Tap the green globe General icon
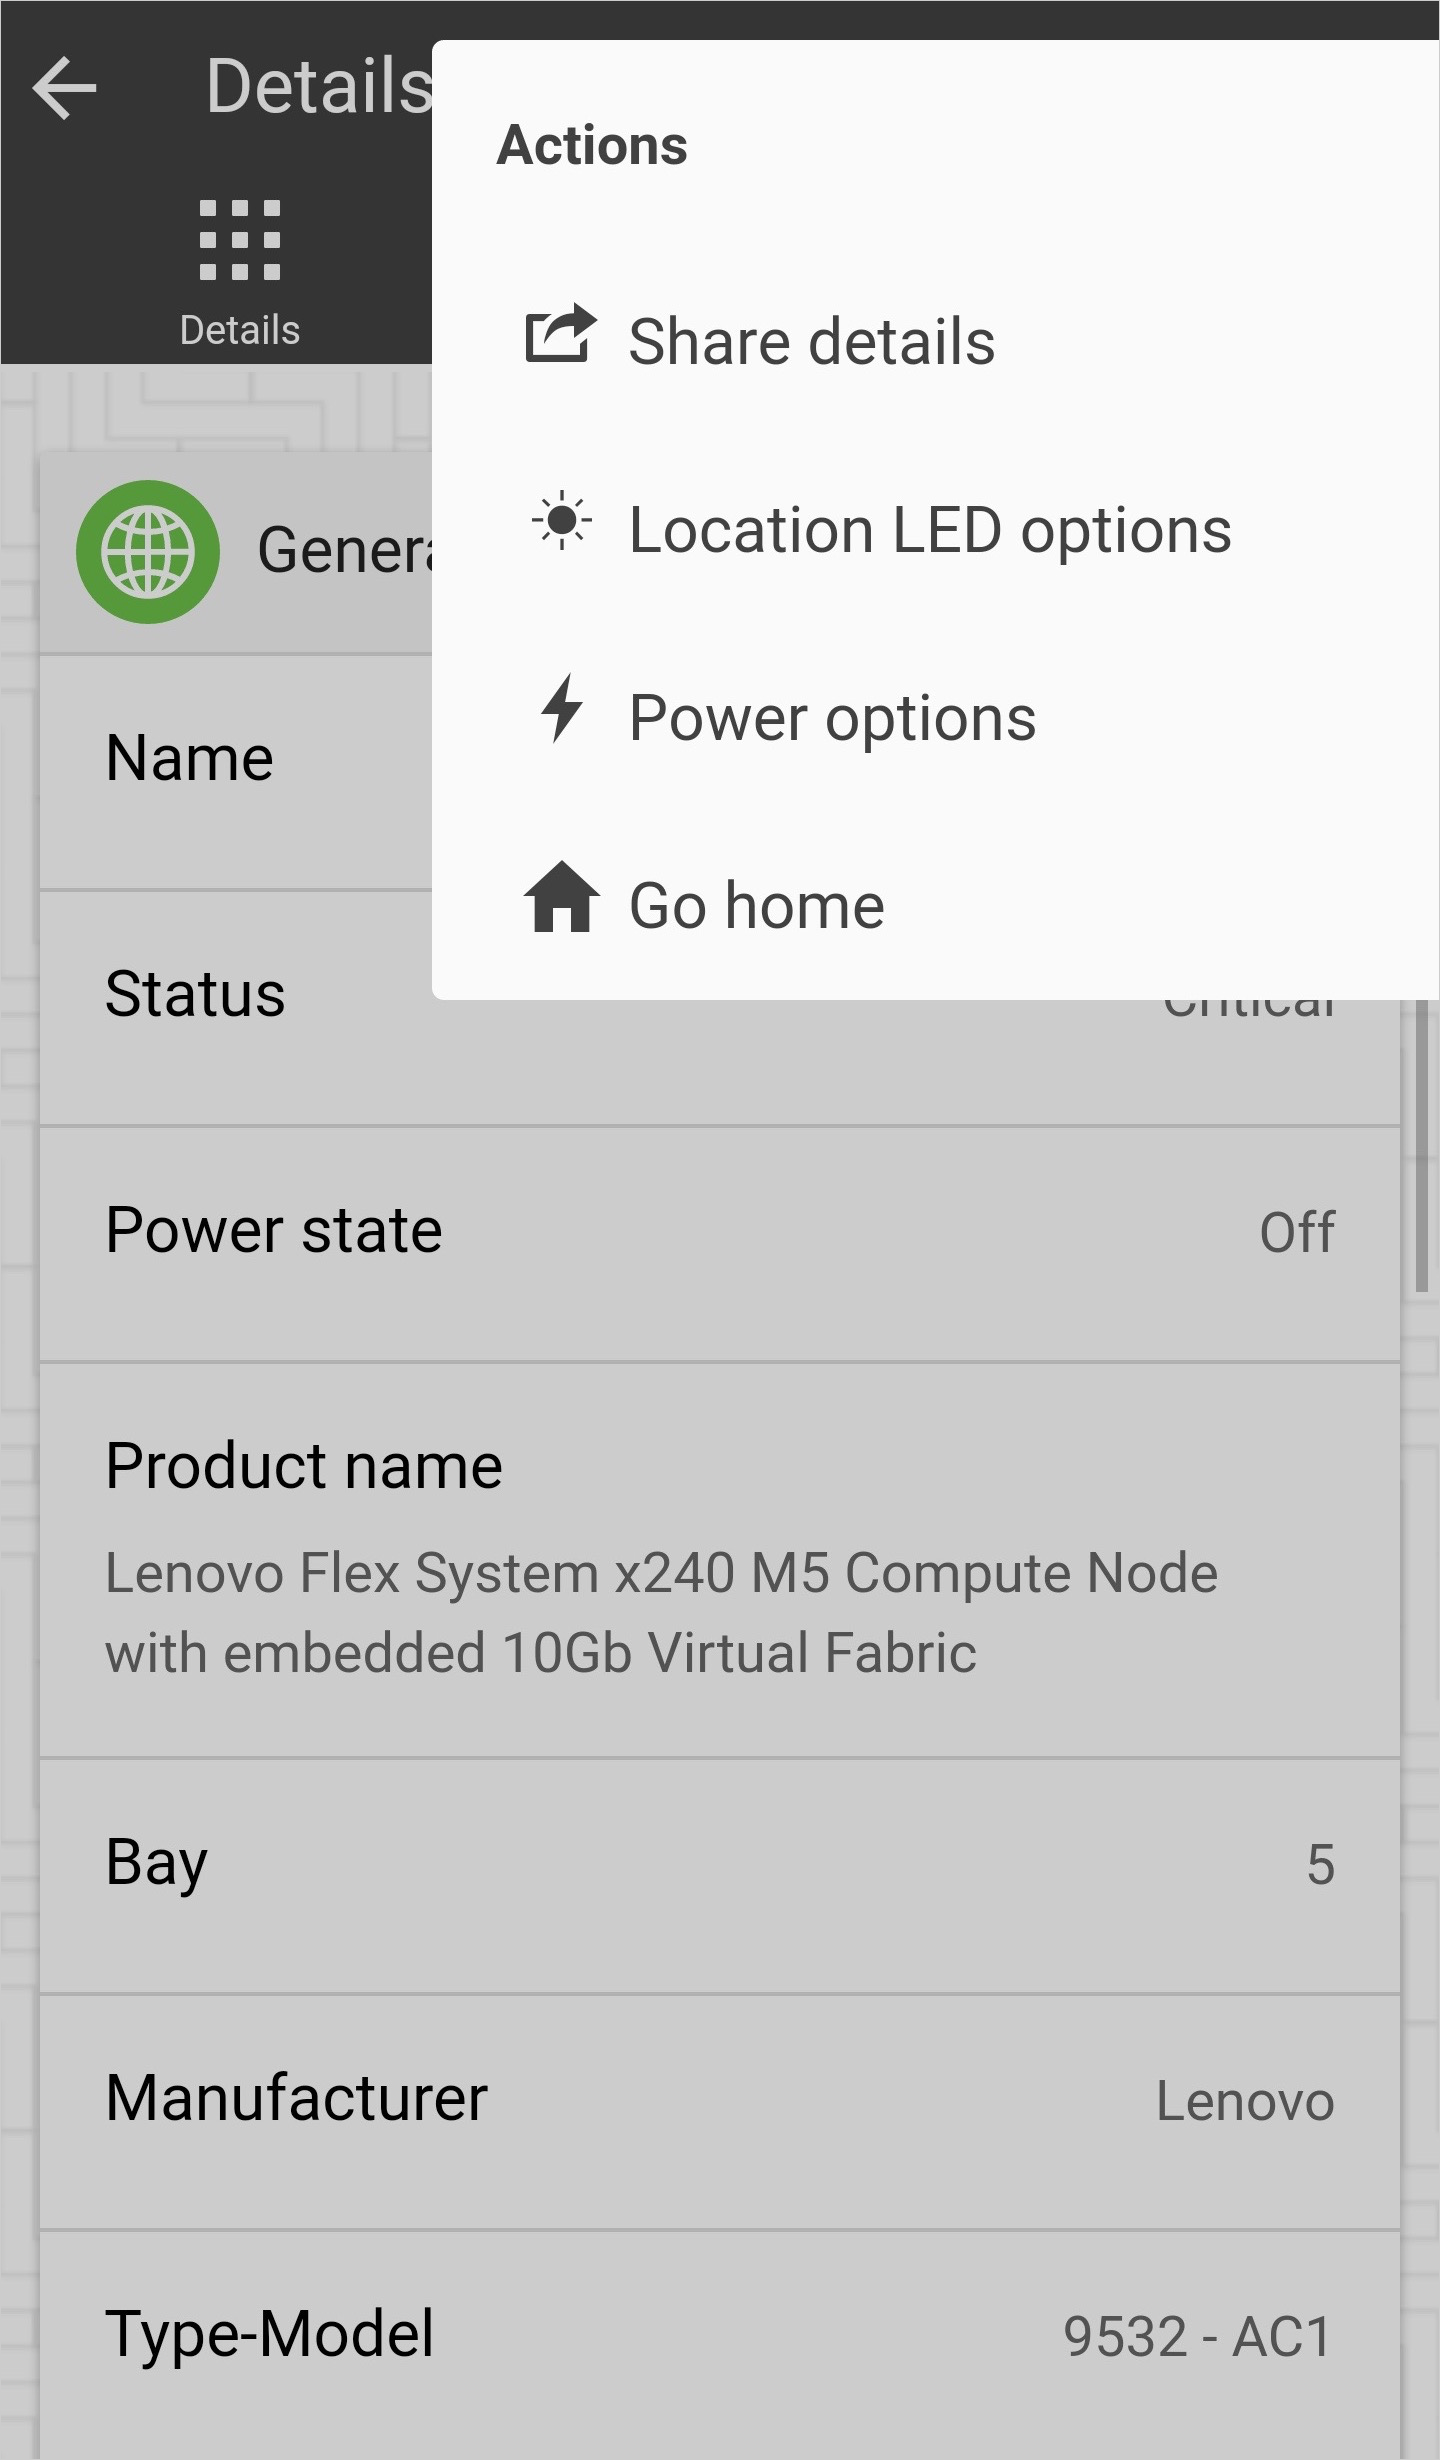The image size is (1440, 2460). point(148,552)
